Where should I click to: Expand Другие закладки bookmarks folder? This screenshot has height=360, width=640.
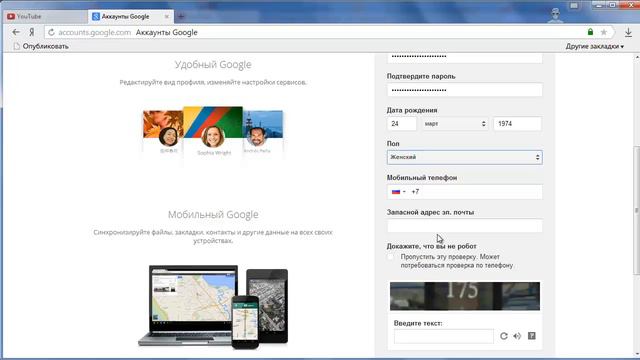click(594, 46)
